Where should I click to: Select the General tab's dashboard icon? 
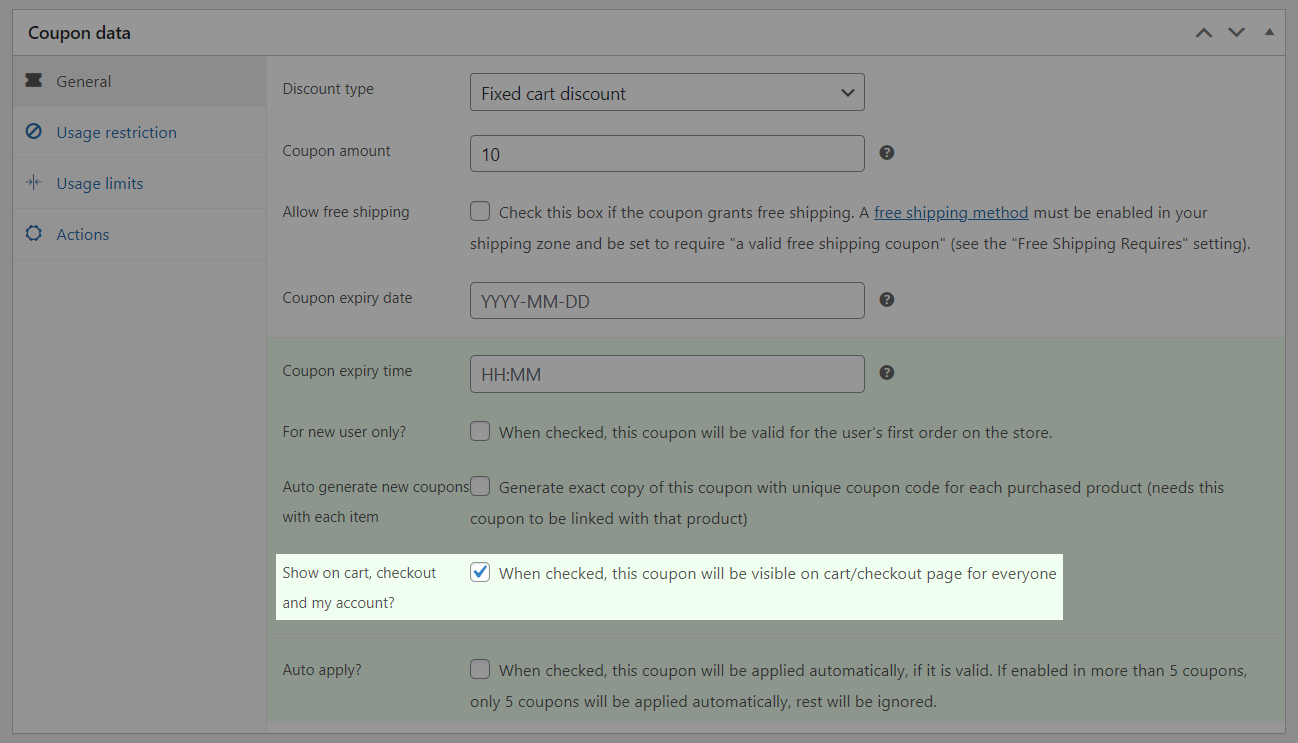point(34,81)
